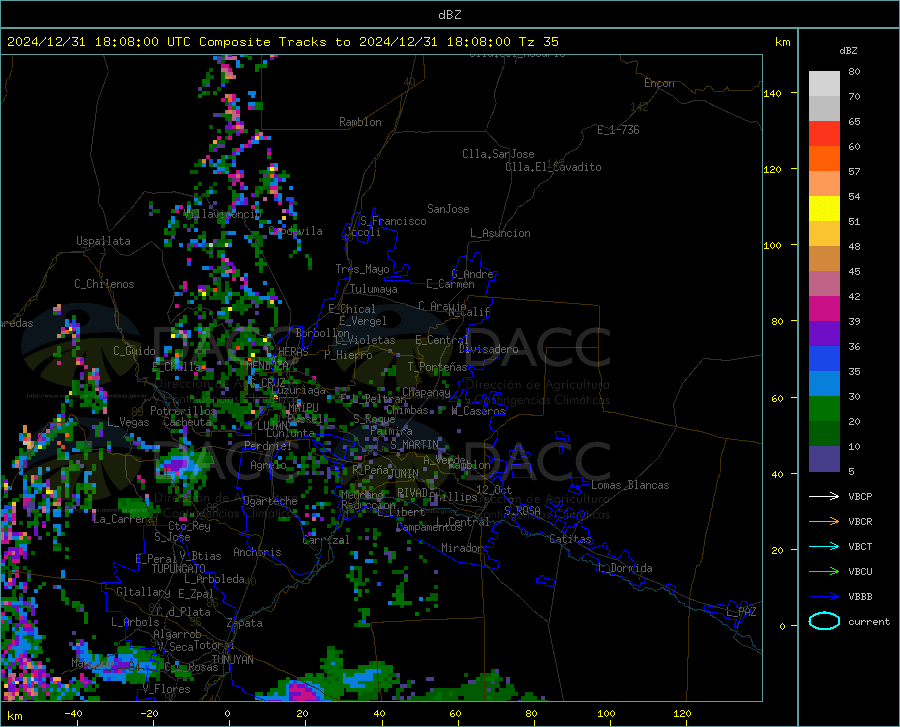
Task: Click the cyan 'current' ellipse in legend
Action: coord(824,621)
